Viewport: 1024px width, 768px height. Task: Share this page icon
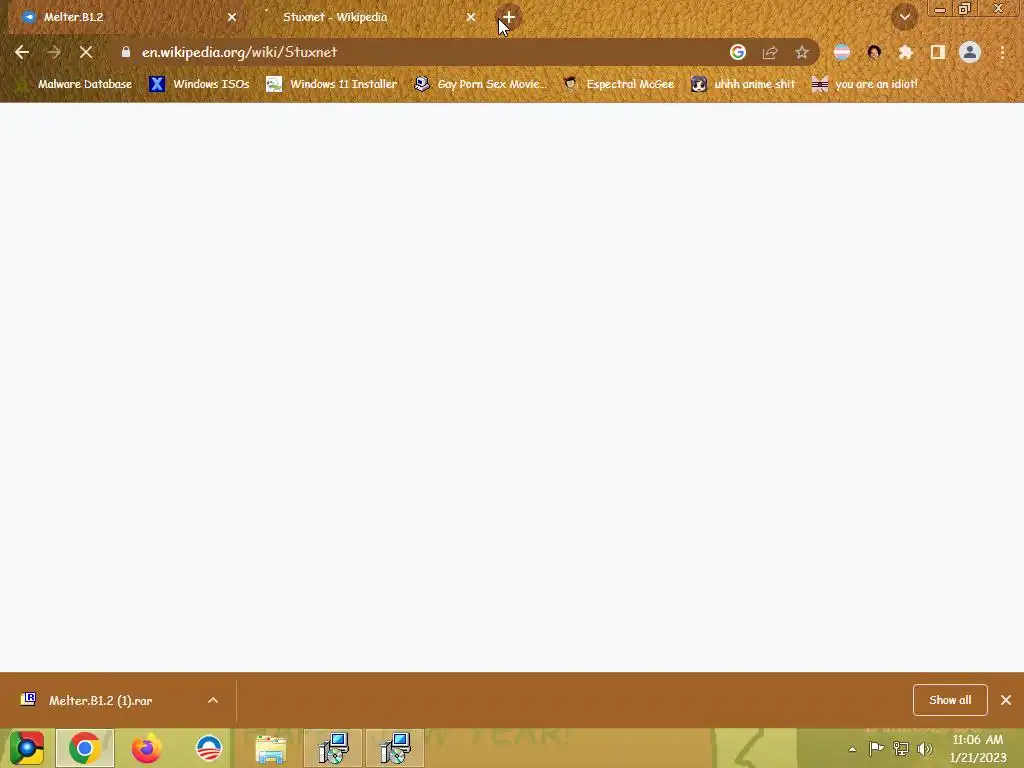(770, 52)
